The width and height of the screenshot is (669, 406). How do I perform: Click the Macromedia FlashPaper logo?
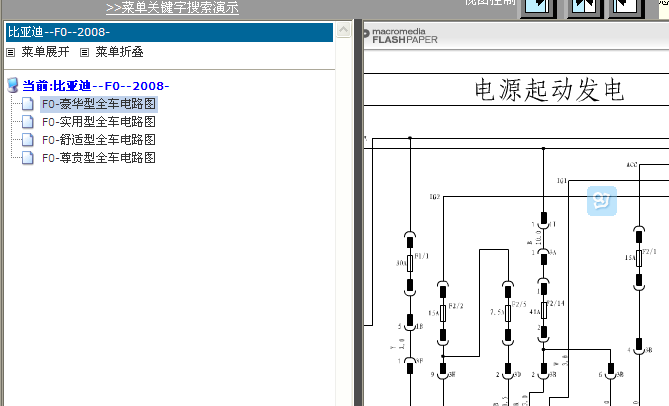tap(401, 36)
